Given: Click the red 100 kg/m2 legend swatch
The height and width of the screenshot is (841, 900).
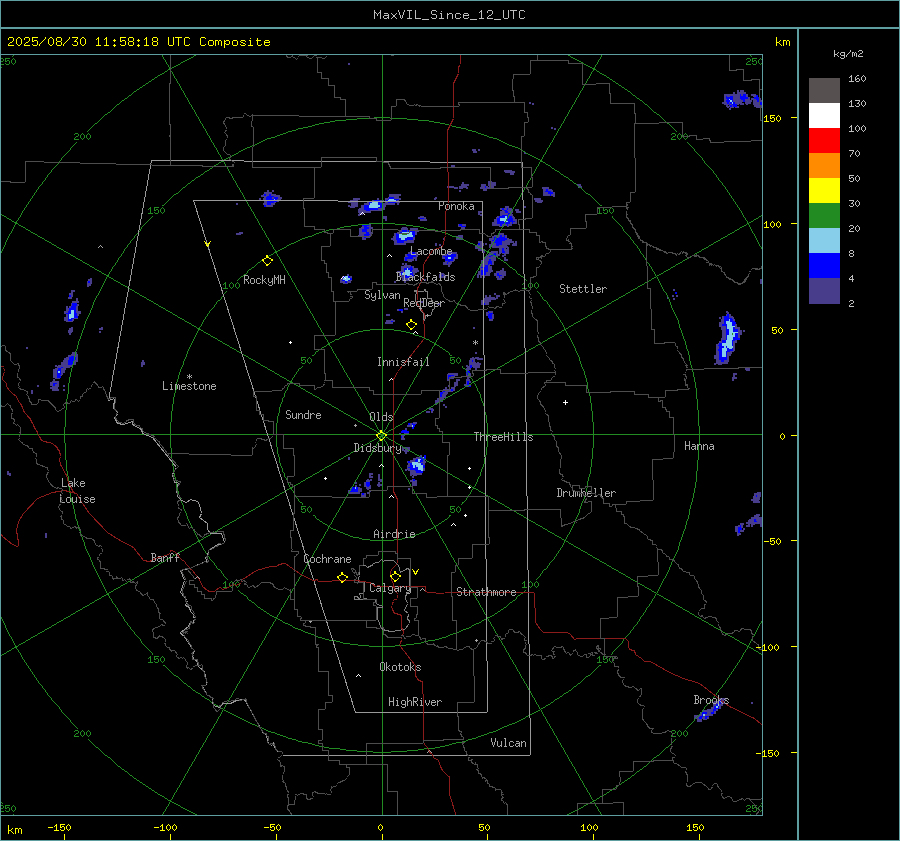Looking at the screenshot, I should click(x=824, y=141).
